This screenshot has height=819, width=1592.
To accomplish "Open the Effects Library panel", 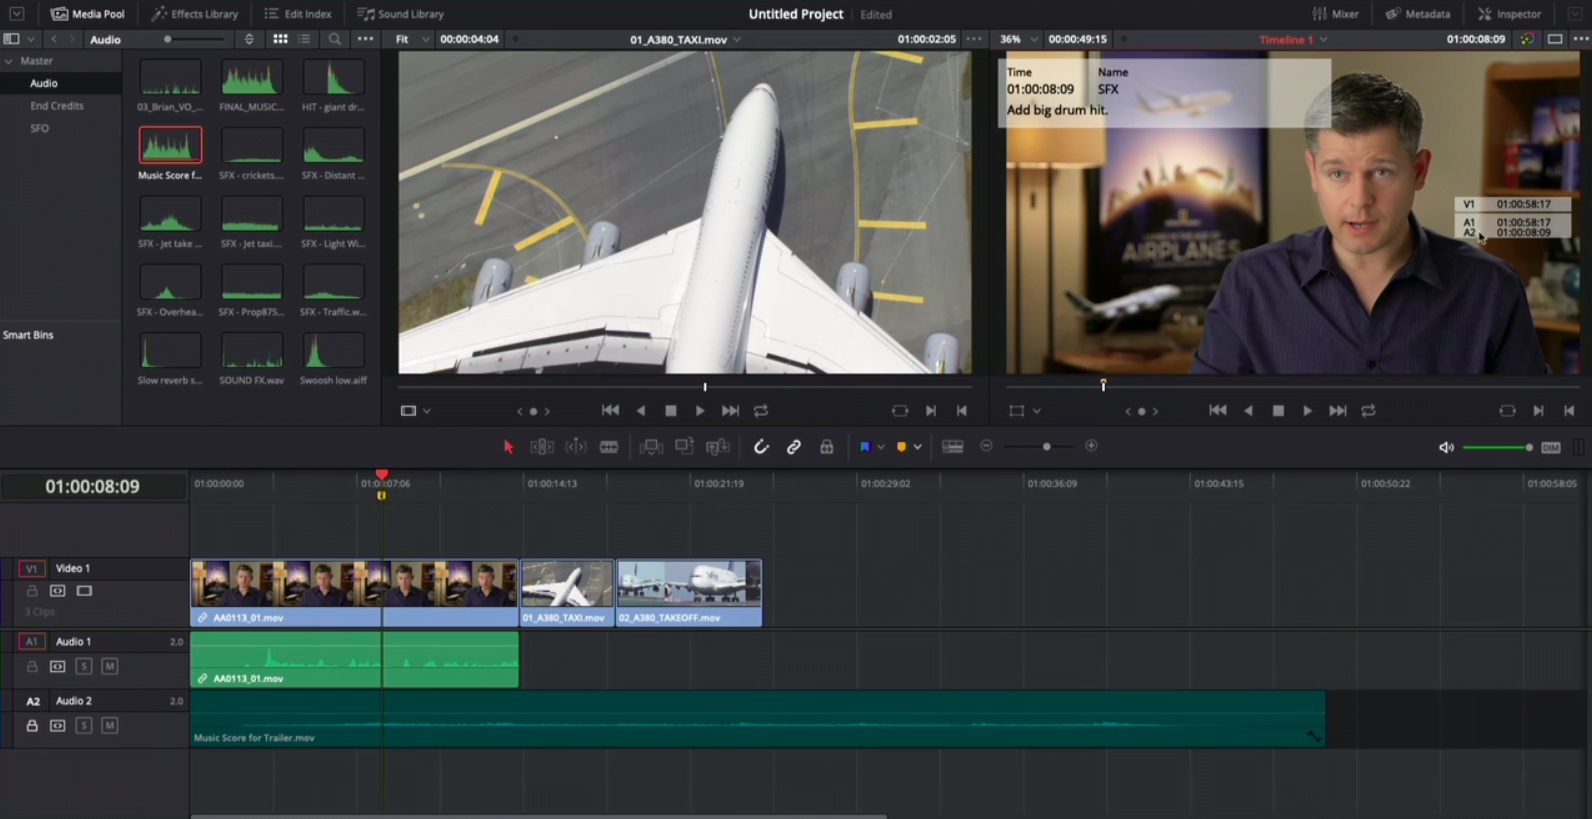I will pos(195,14).
